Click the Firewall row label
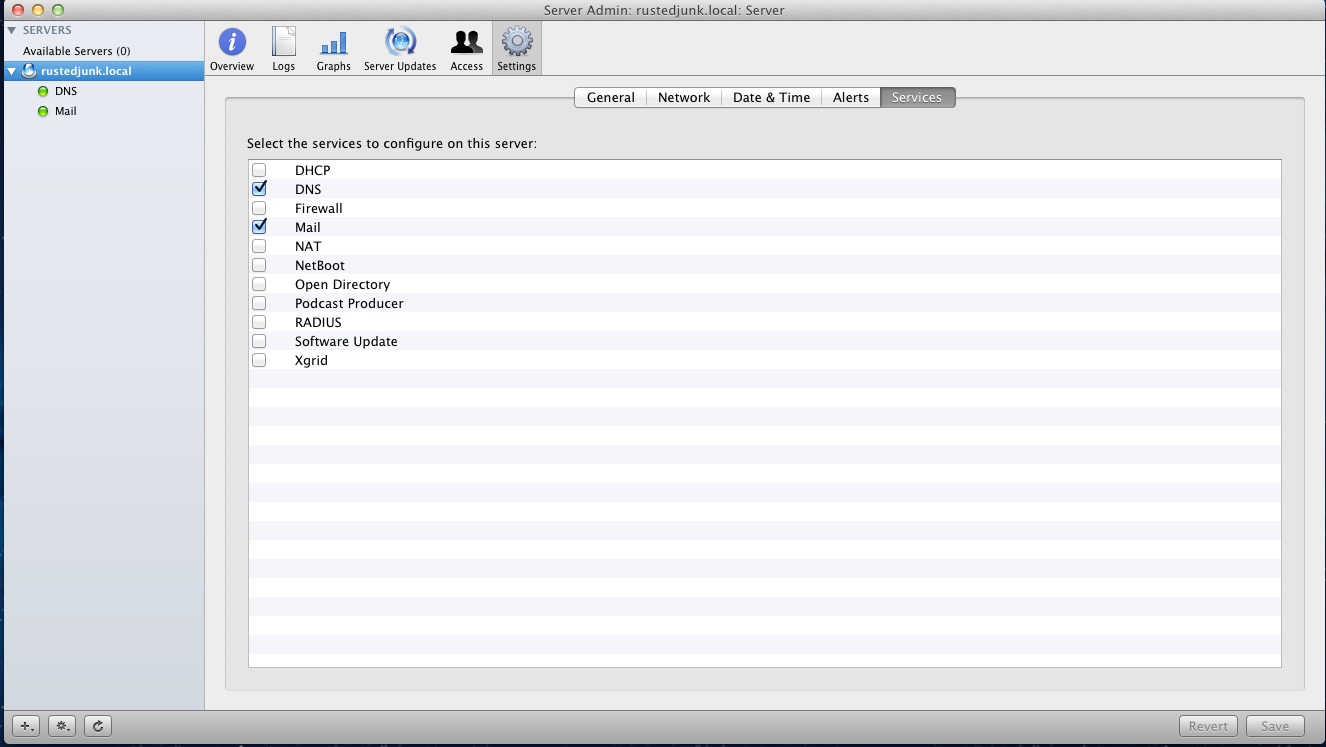The image size is (1326, 747). coord(319,208)
